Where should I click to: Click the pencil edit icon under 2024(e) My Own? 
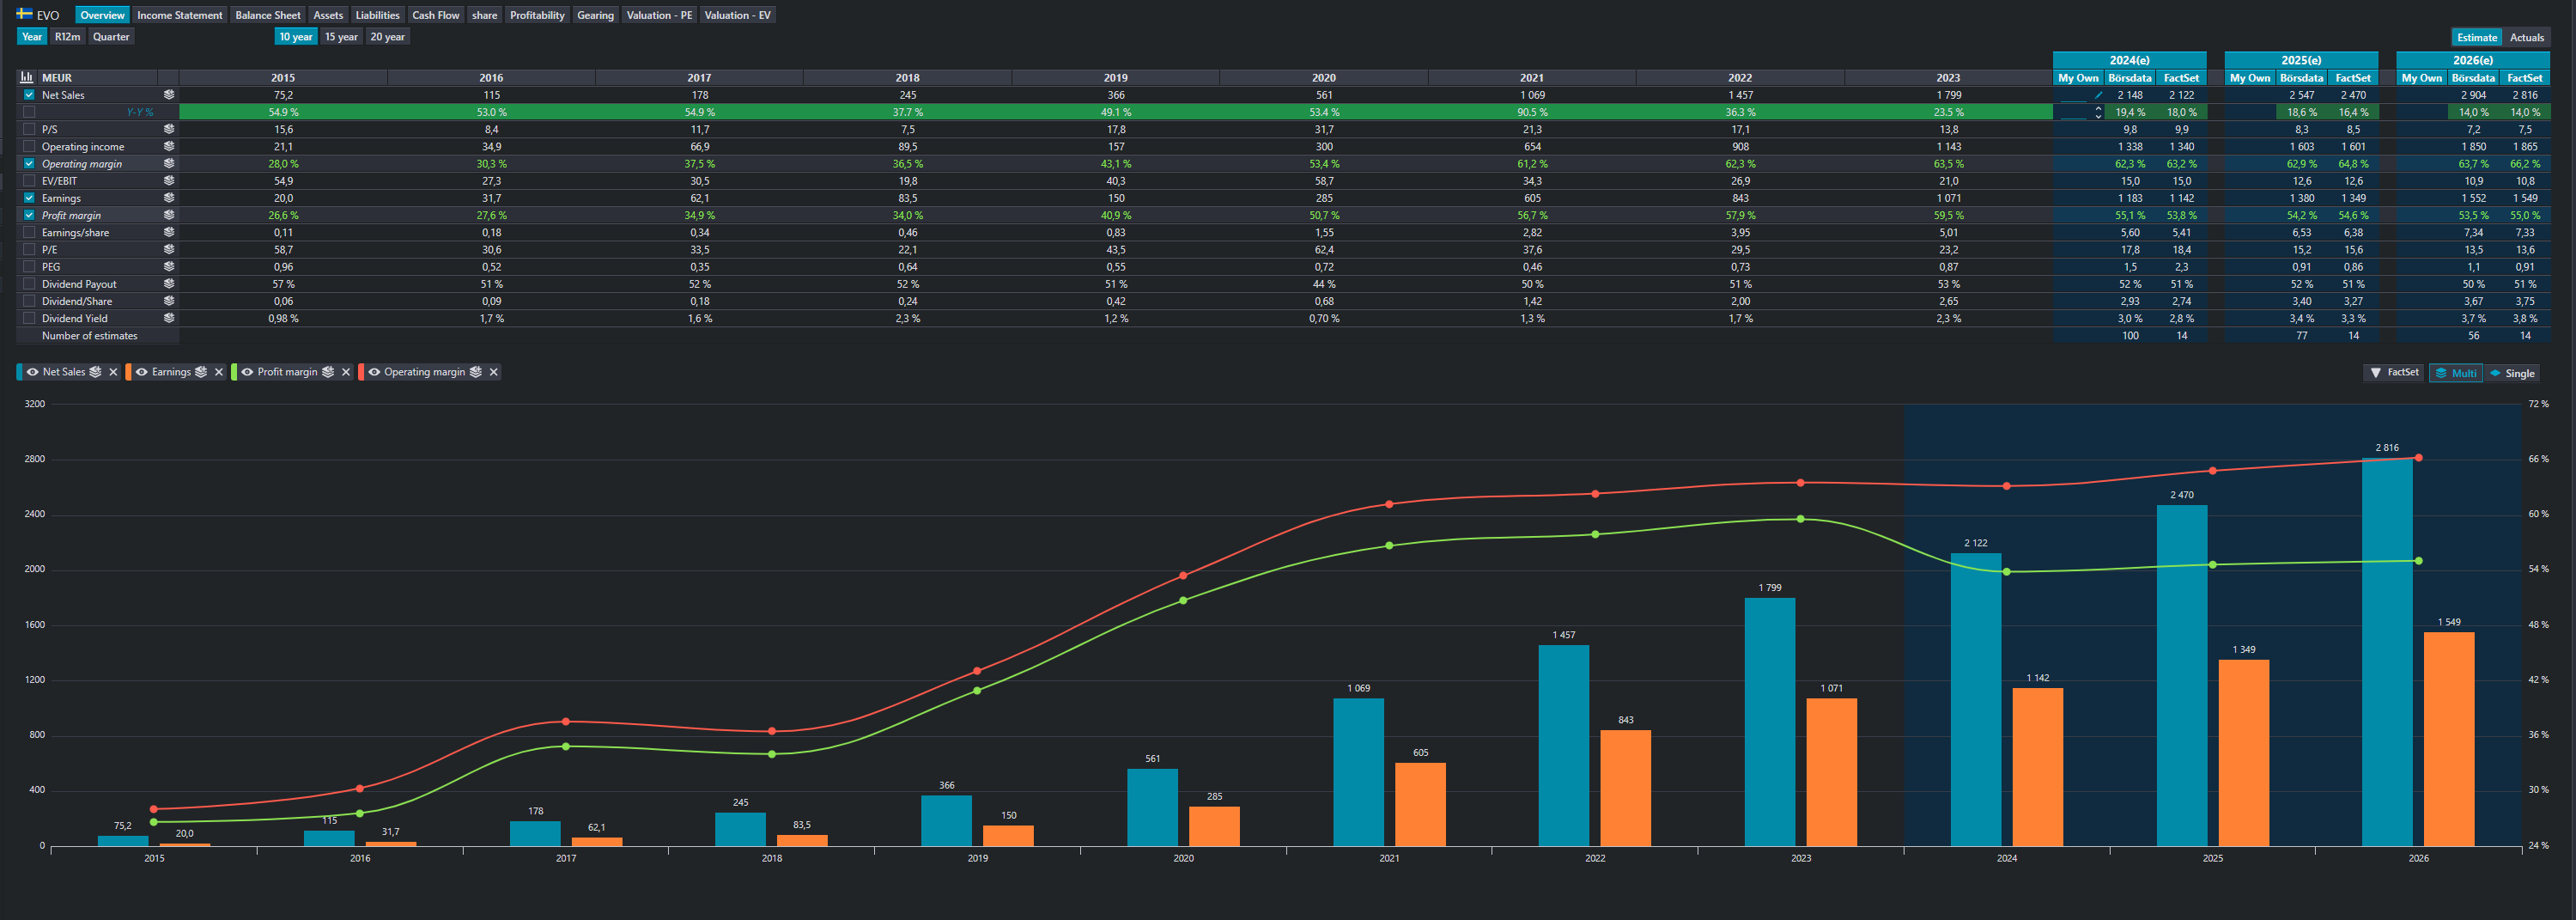(x=2098, y=95)
